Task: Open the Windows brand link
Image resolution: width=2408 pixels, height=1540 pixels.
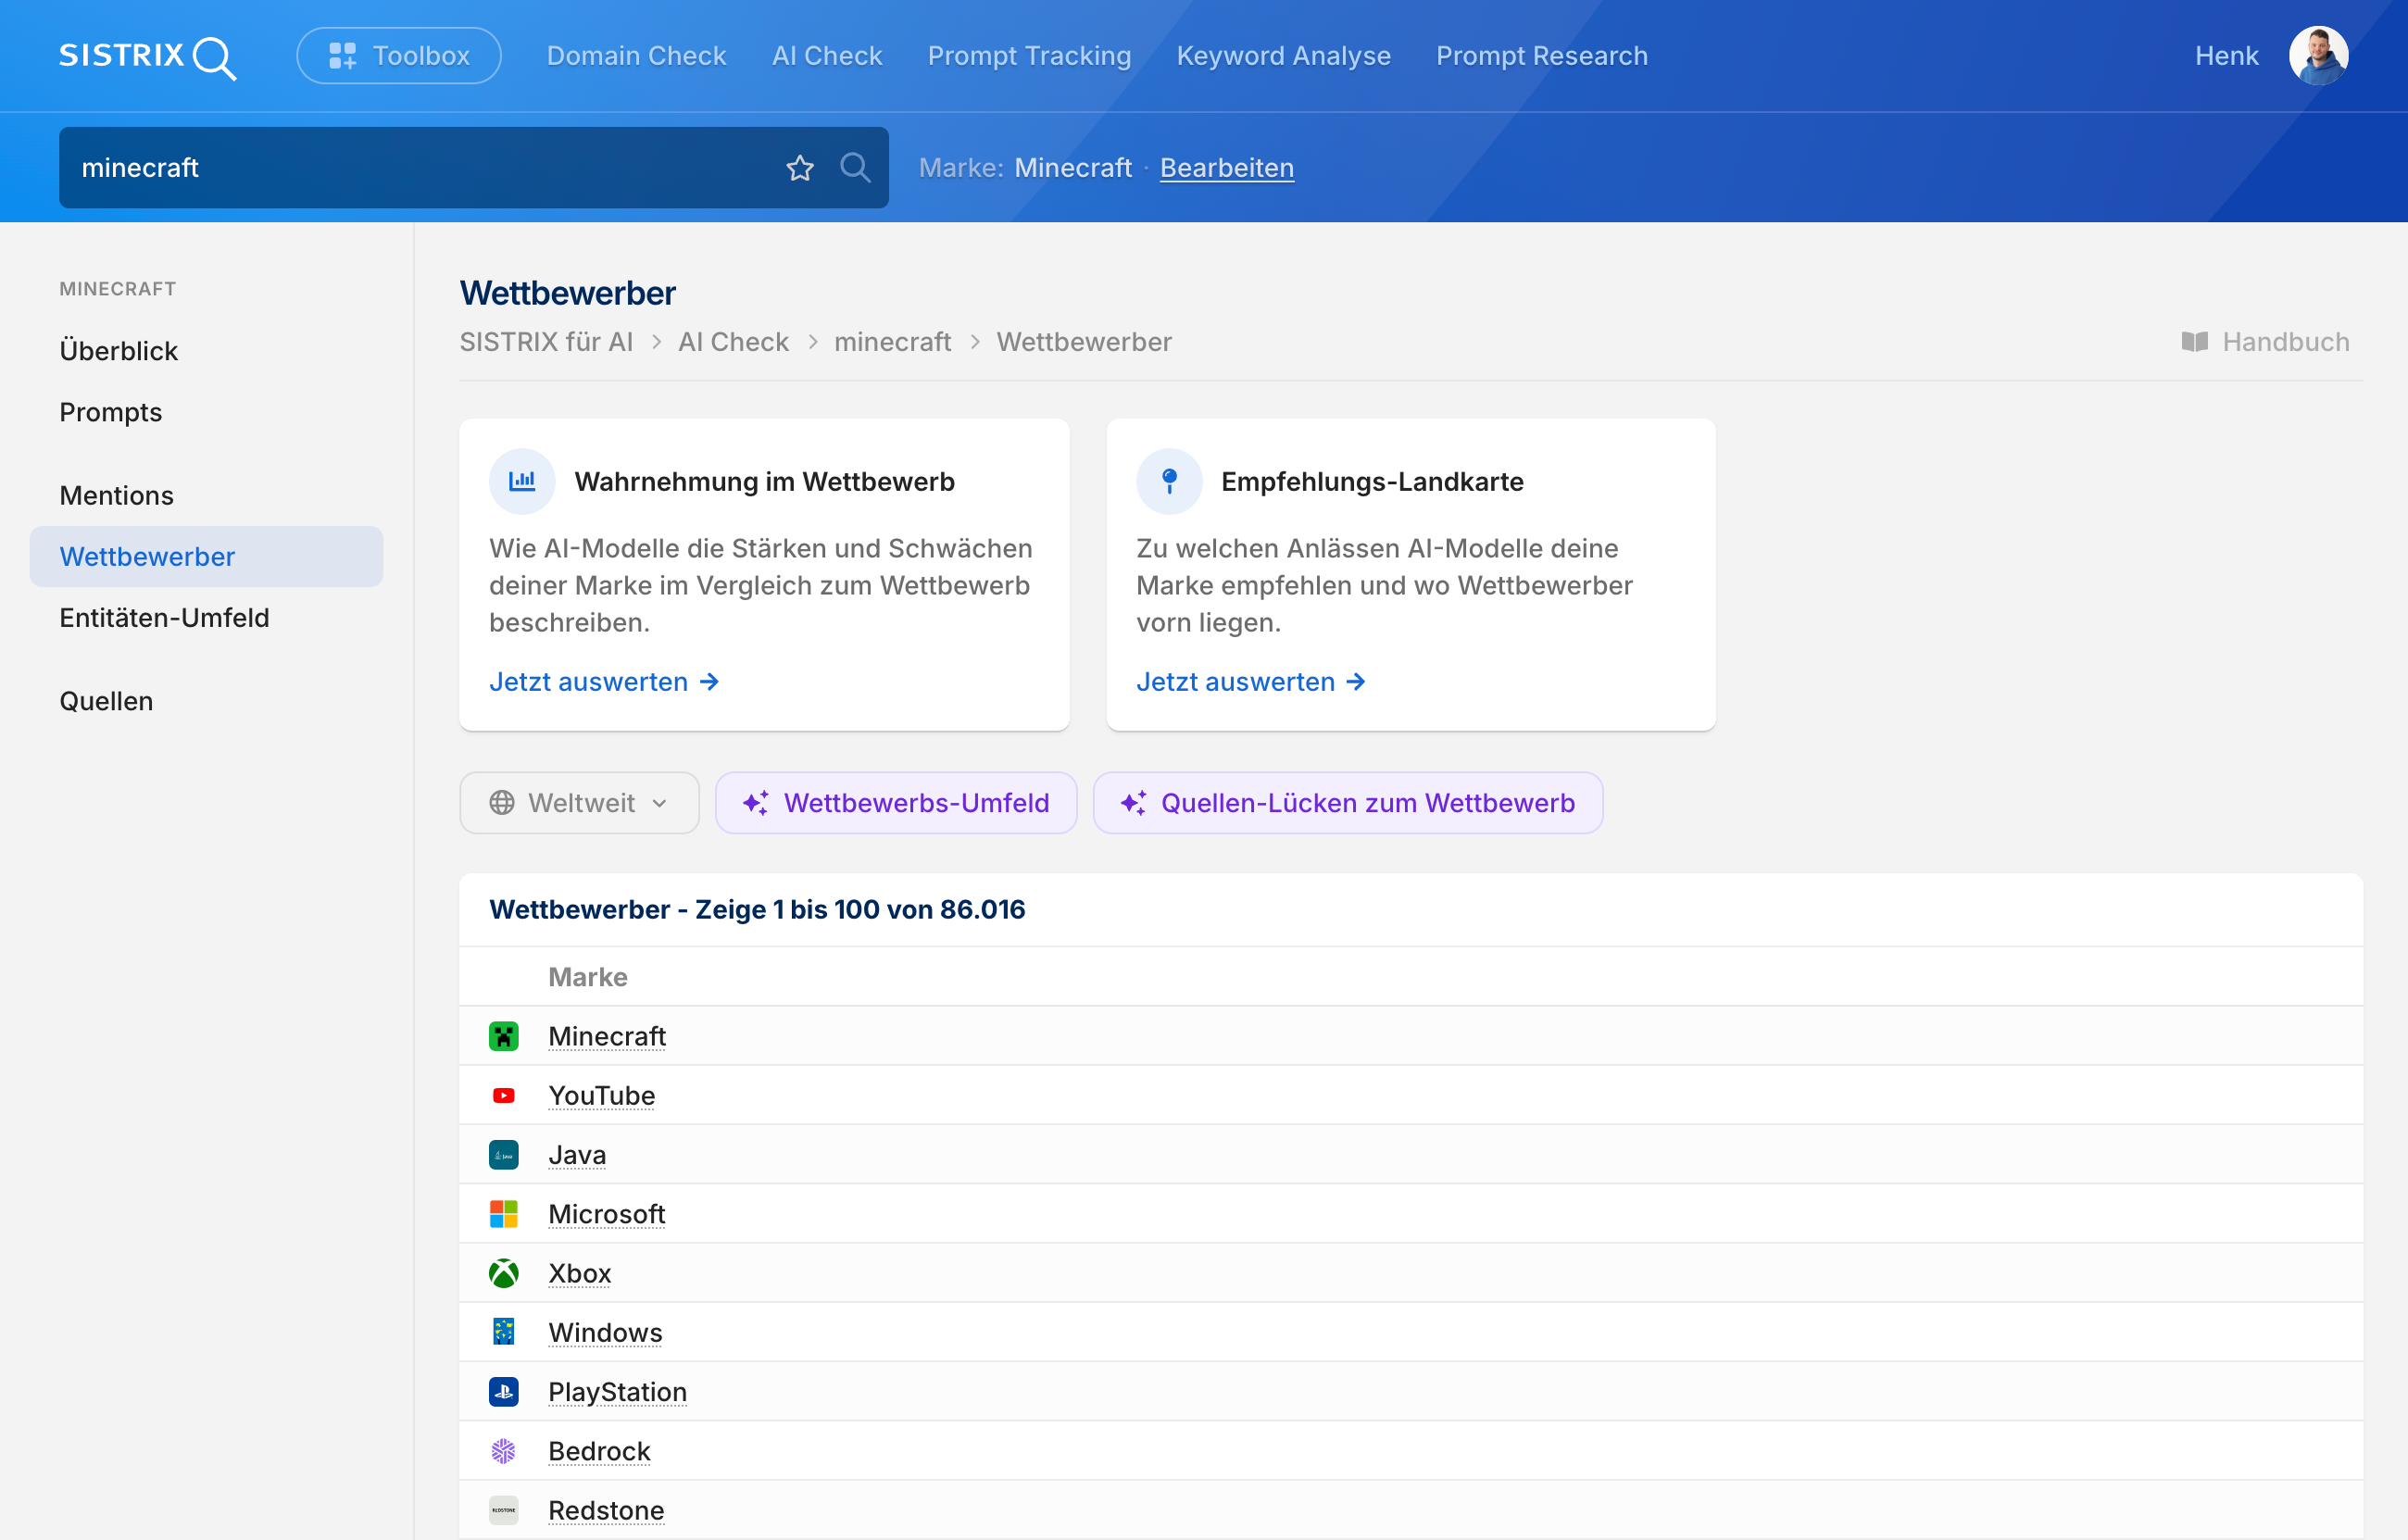Action: point(605,1332)
